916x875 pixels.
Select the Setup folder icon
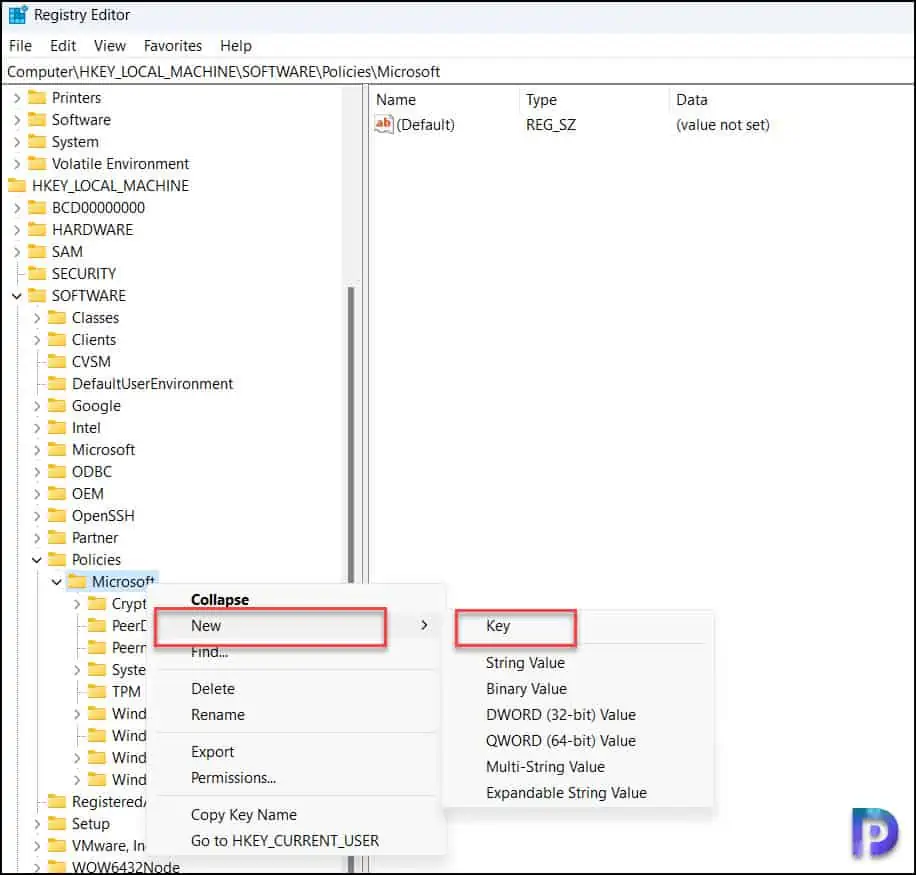pyautogui.click(x=57, y=824)
